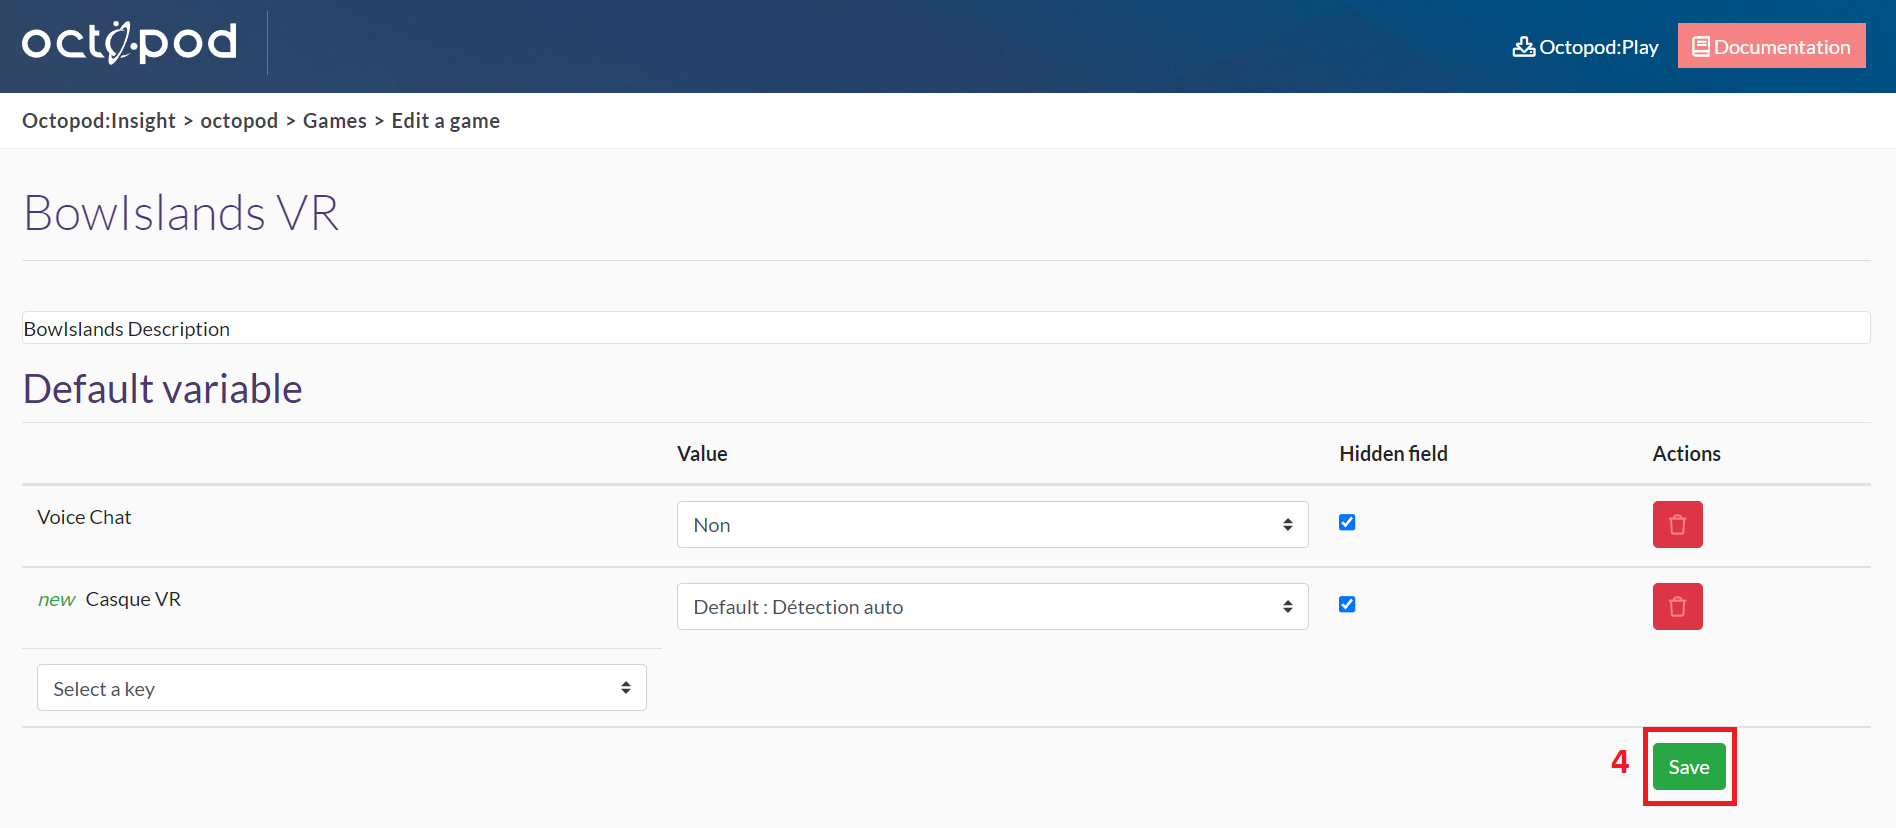The height and width of the screenshot is (828, 1896).
Task: Click the BowIslands Description field
Action: 946,328
